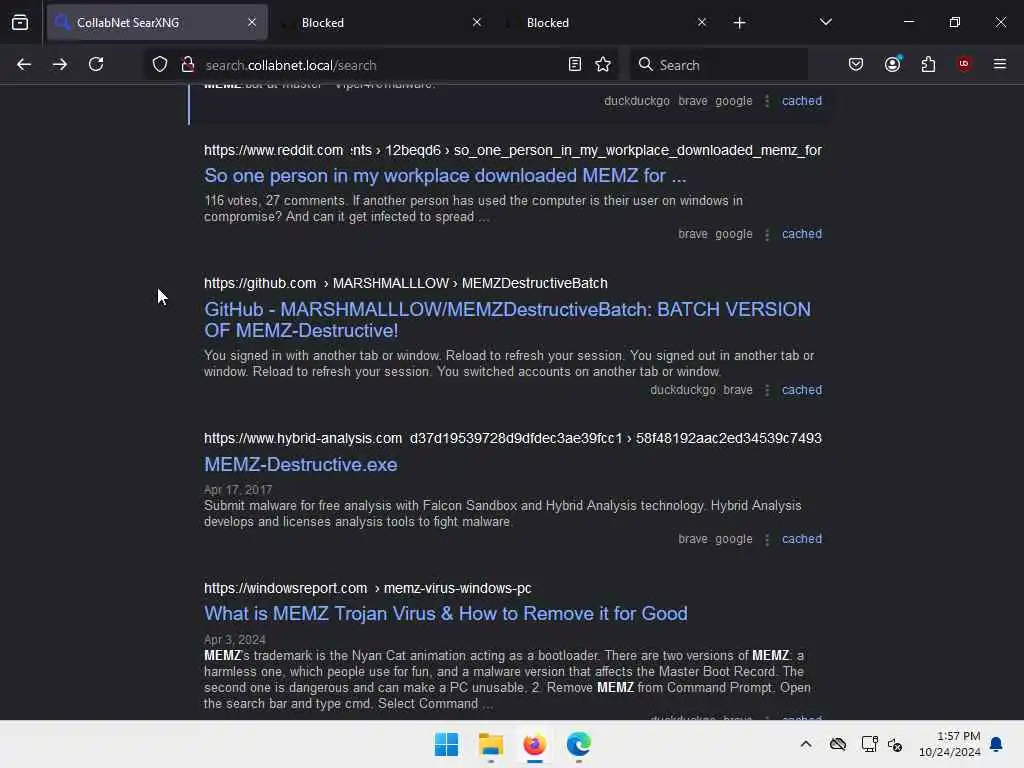View site security lock info
1024x768 pixels.
coord(188,64)
